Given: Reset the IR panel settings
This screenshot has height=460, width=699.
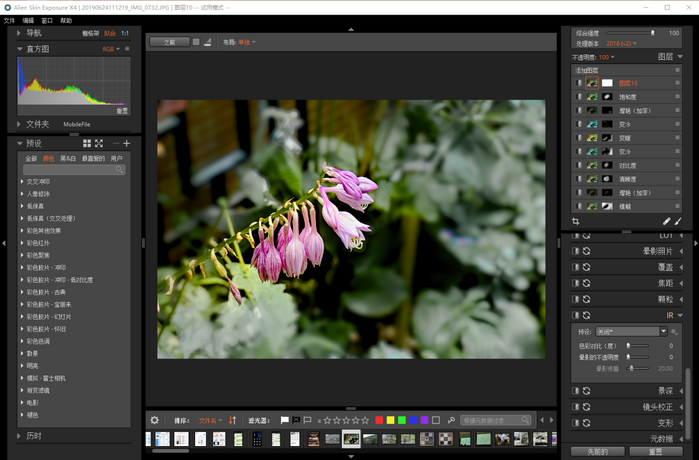Looking at the screenshot, I should pos(587,314).
